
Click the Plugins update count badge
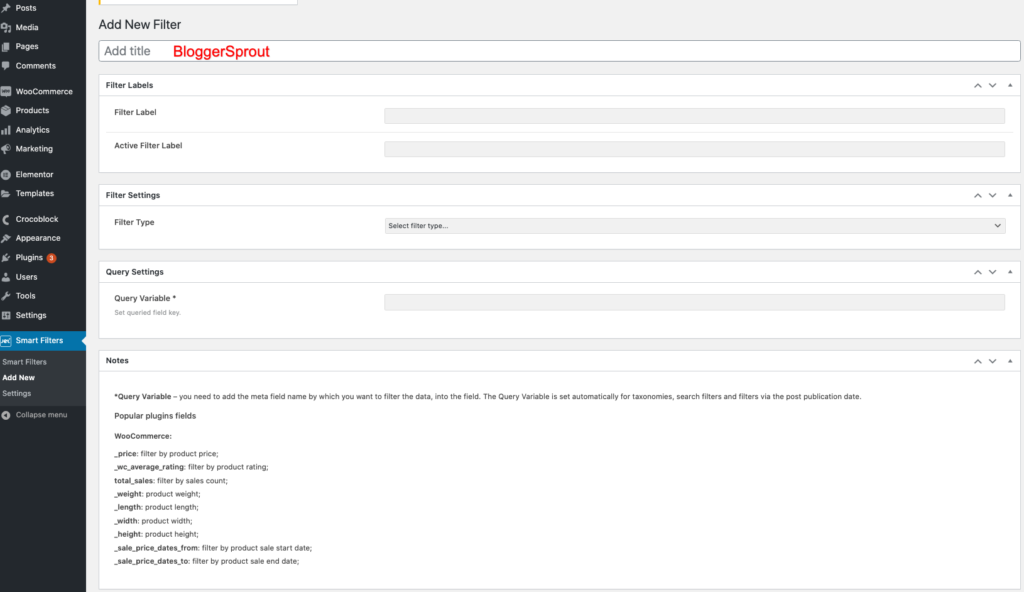click(51, 258)
